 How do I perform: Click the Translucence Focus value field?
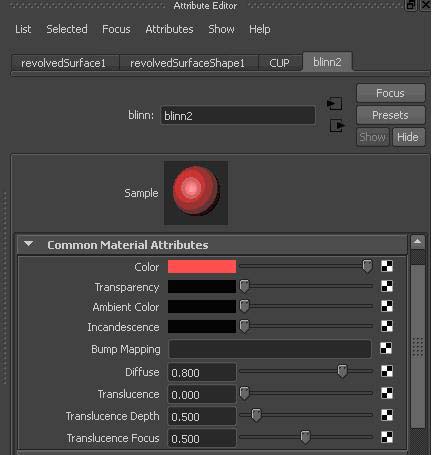pos(202,438)
